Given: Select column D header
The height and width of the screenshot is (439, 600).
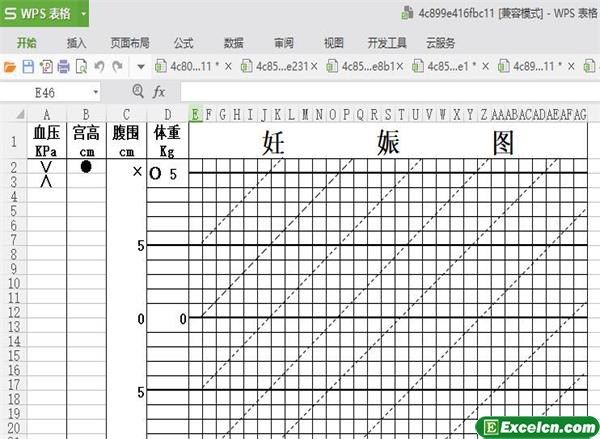Looking at the screenshot, I should pos(168,114).
